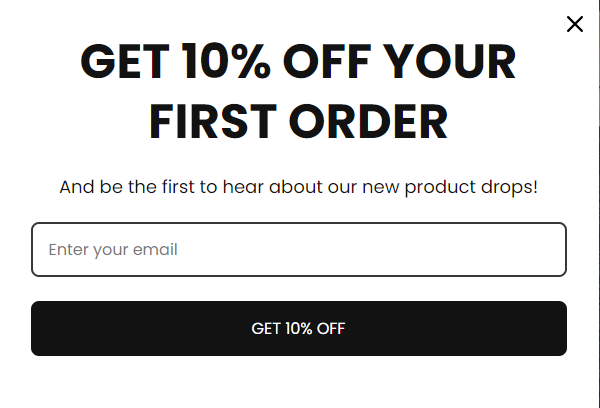
Task: Click the word 'GET' in the headline
Action: (127, 63)
